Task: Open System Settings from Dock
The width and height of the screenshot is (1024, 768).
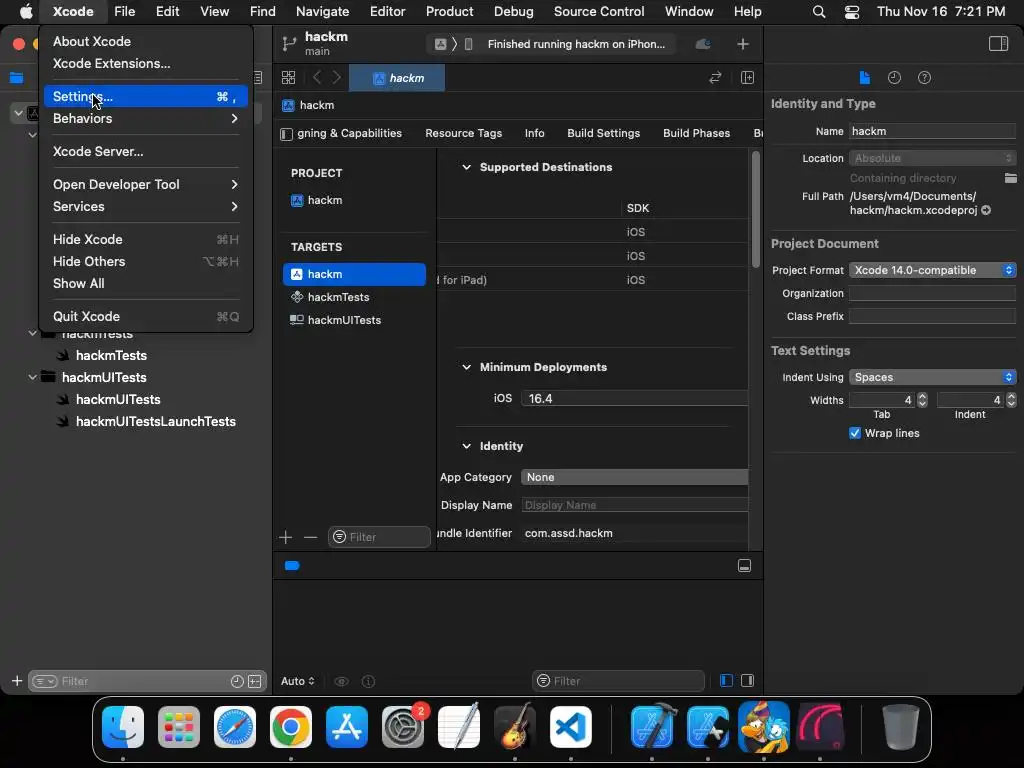Action: pos(403,727)
